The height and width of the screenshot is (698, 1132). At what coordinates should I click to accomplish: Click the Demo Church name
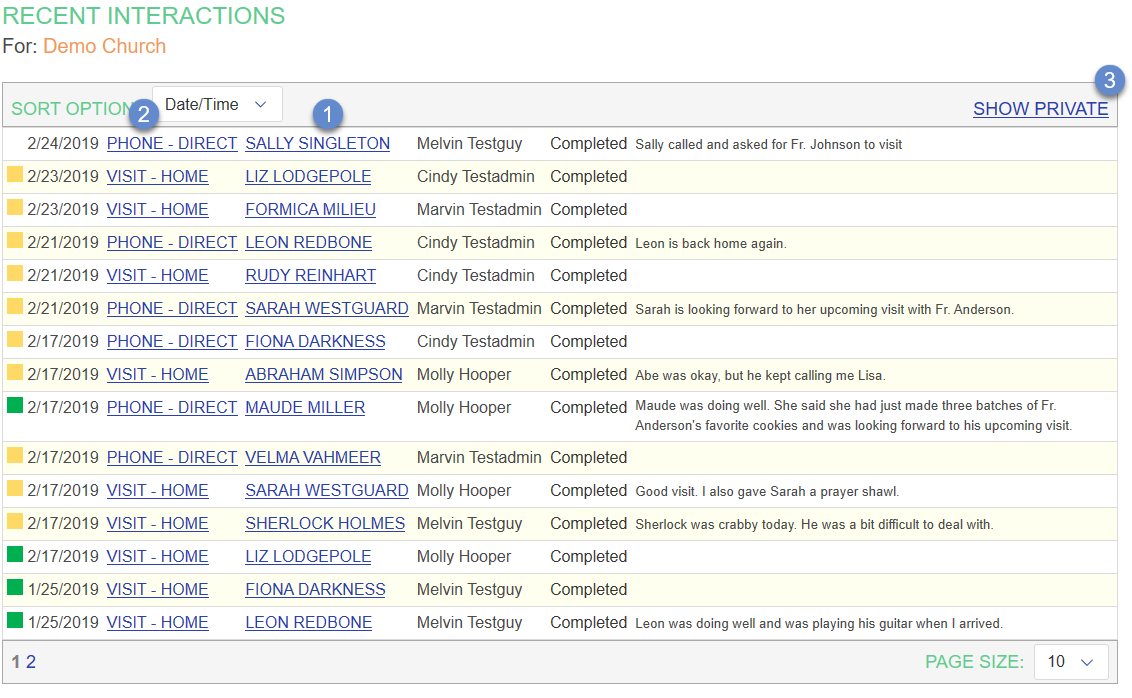[104, 46]
